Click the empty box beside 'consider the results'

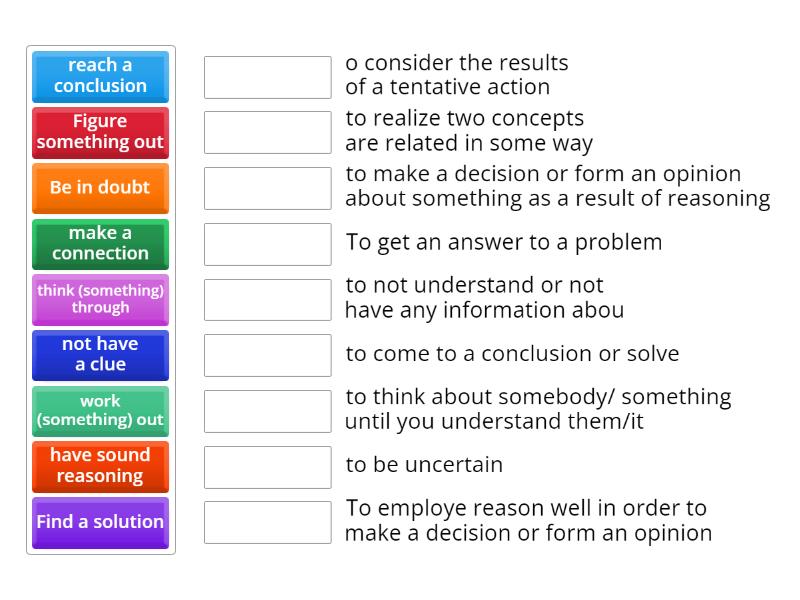pos(267,77)
